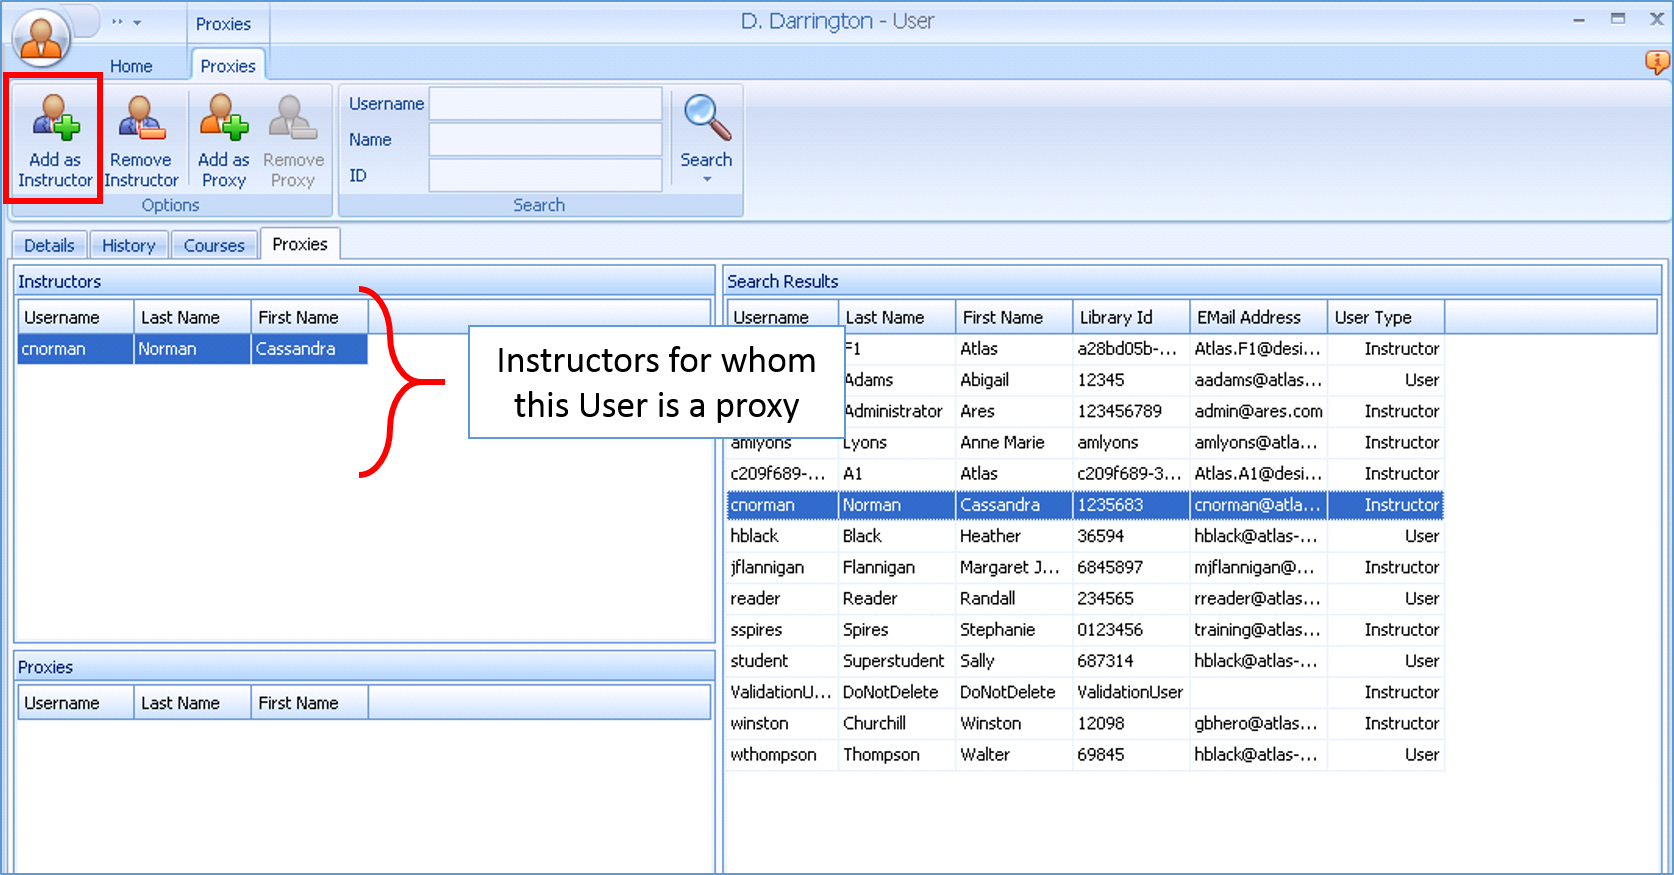The width and height of the screenshot is (1674, 875).
Task: Click into the Name search field
Action: click(545, 140)
